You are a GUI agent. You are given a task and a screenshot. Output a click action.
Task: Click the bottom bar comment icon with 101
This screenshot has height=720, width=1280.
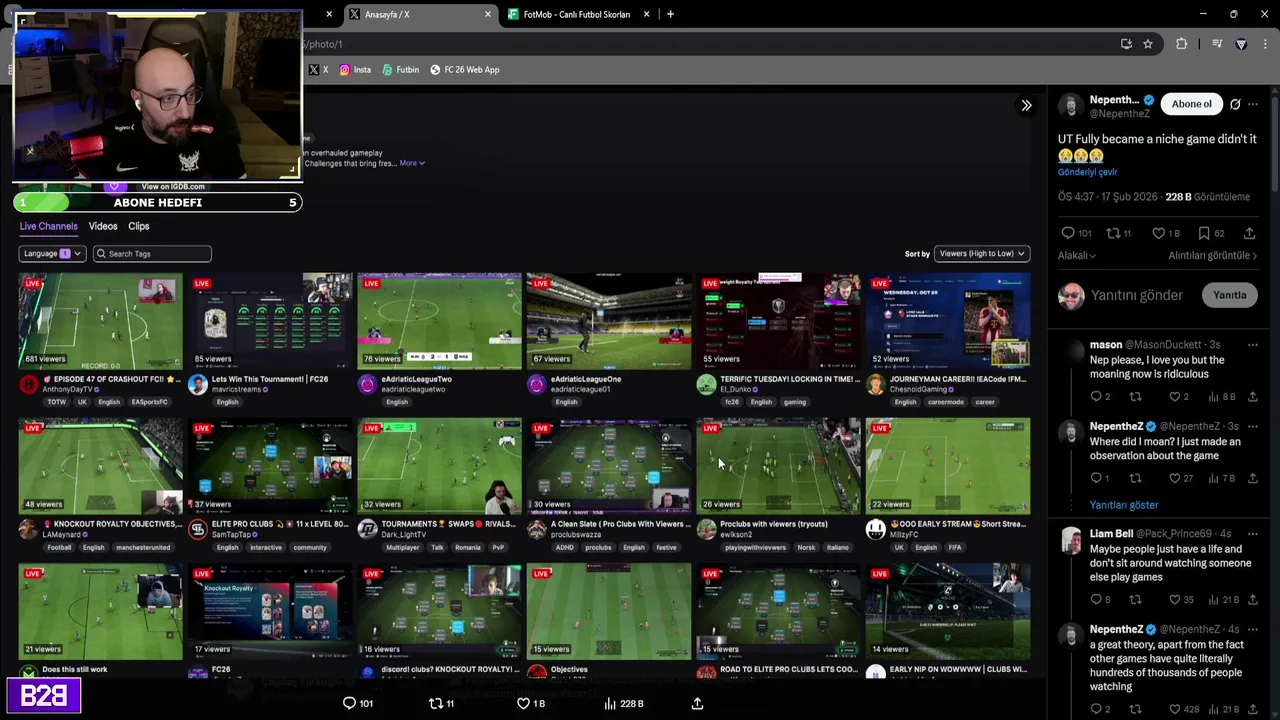[358, 704]
